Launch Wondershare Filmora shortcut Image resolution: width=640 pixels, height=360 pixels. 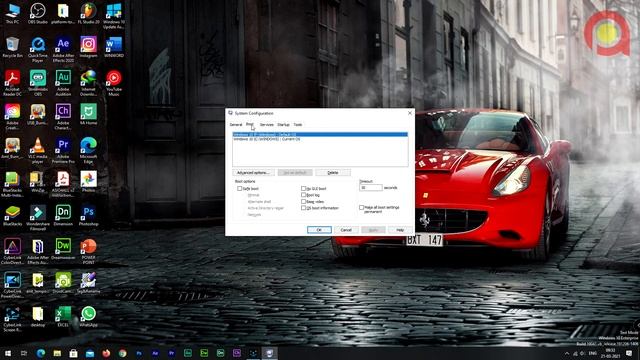point(38,218)
